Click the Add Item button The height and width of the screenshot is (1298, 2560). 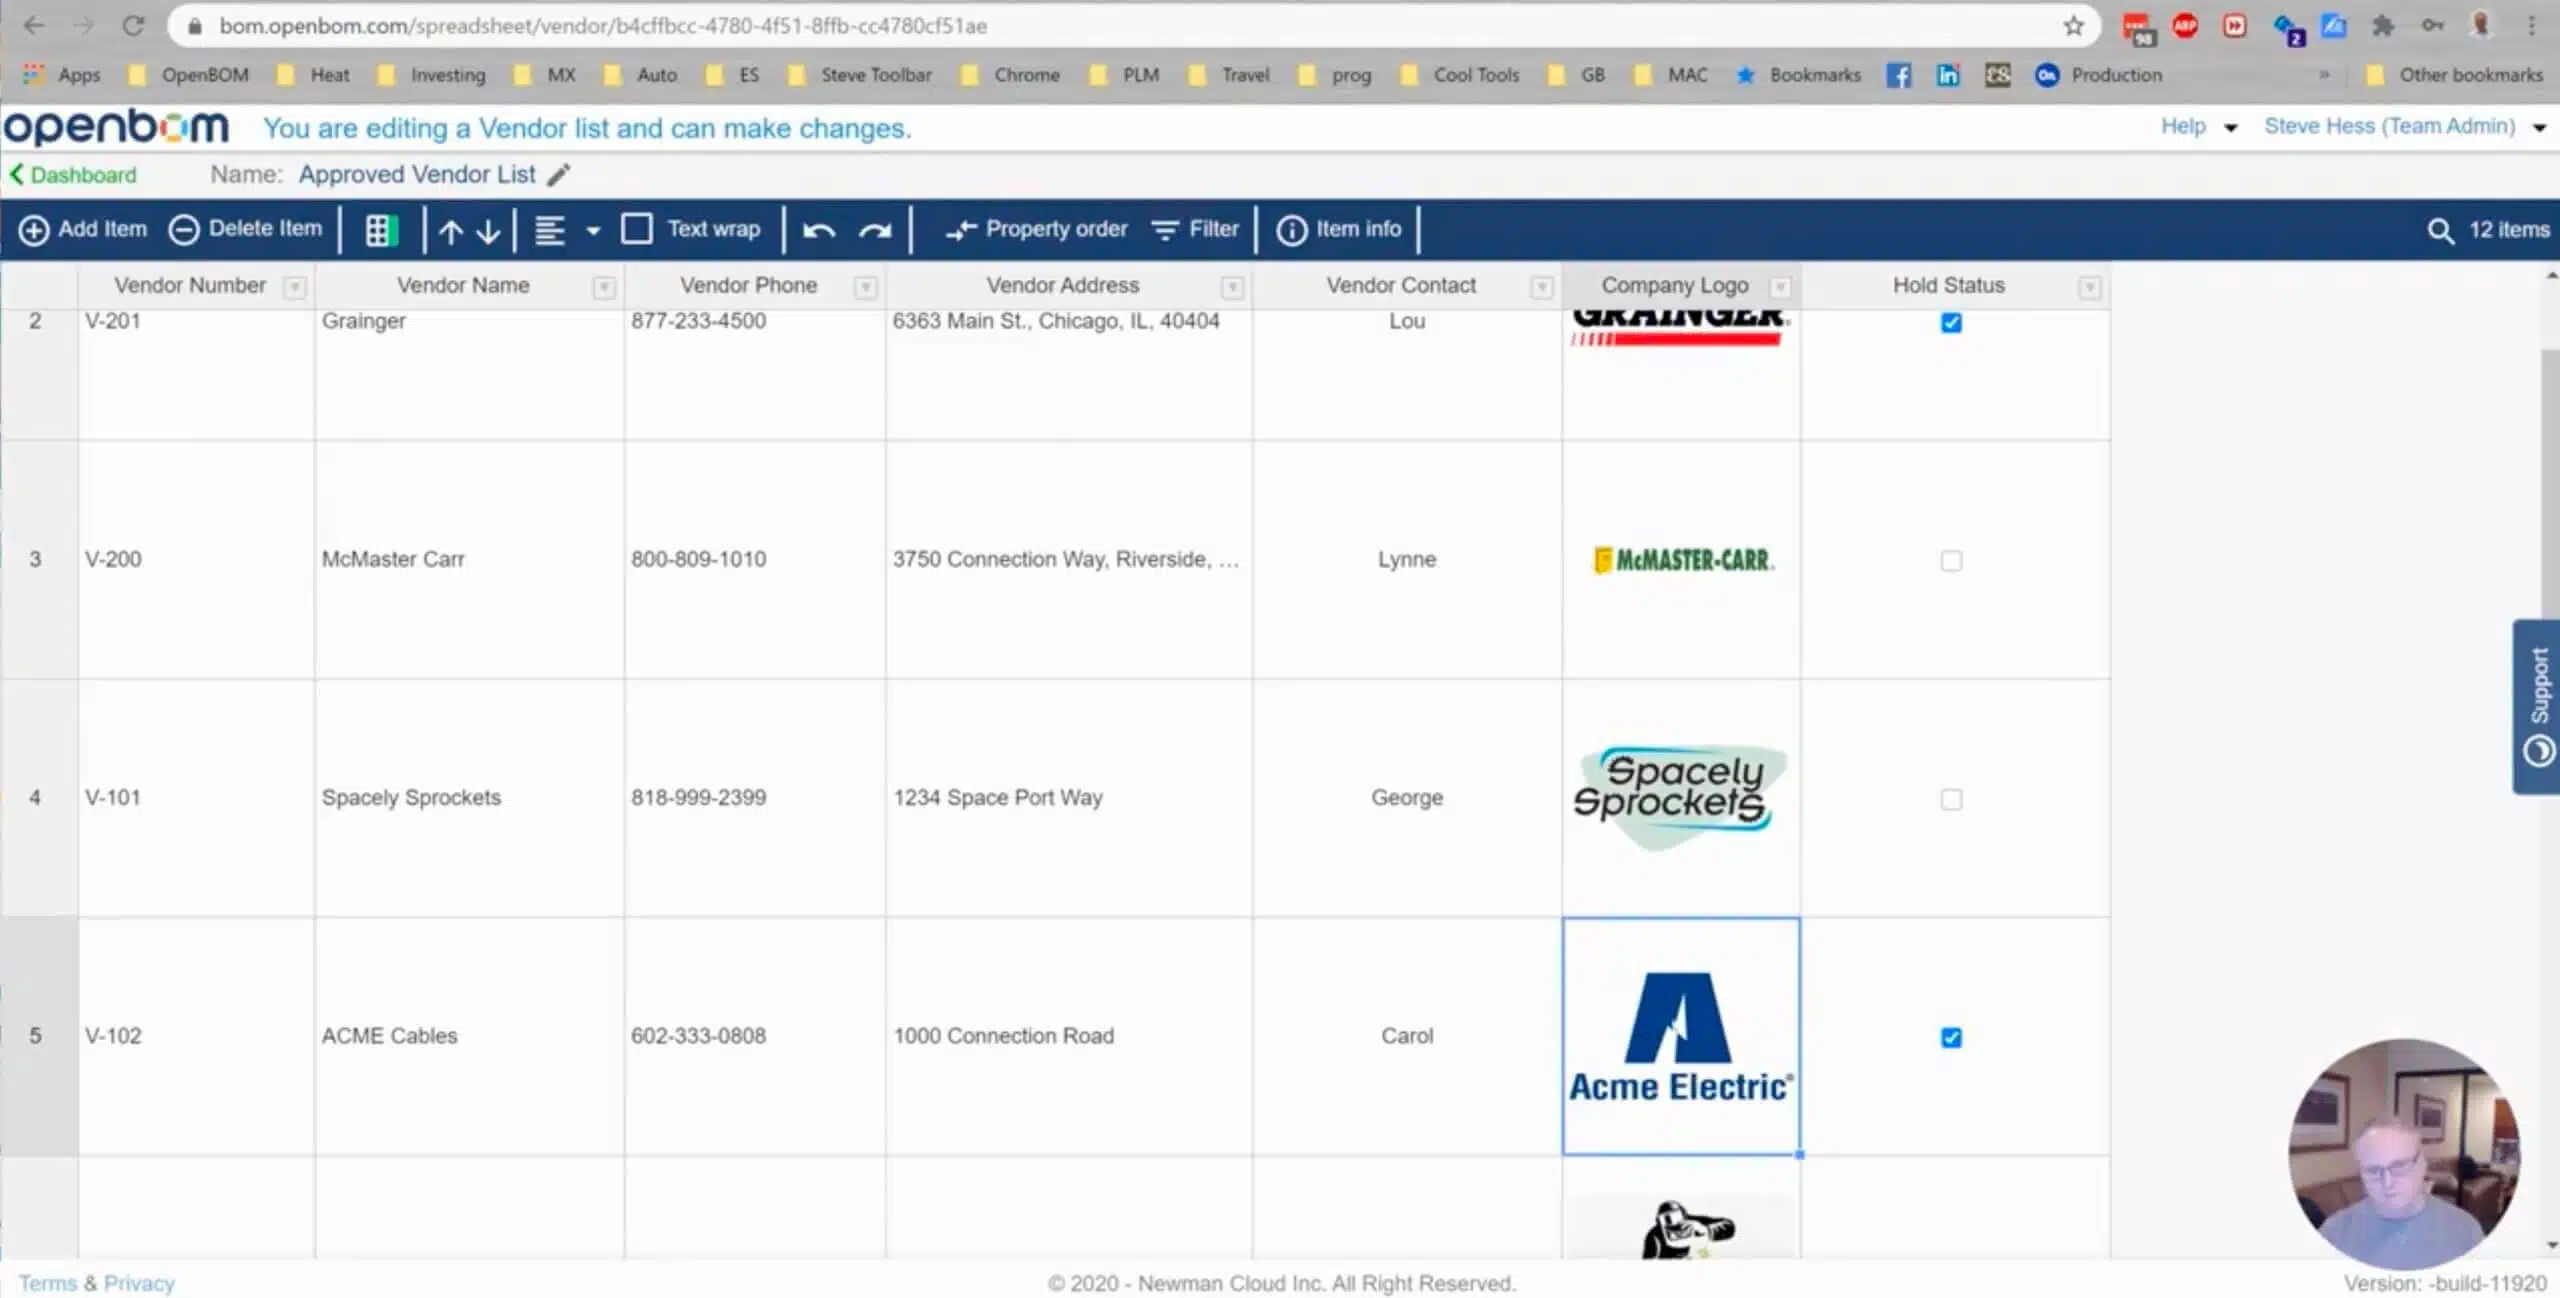(x=83, y=229)
